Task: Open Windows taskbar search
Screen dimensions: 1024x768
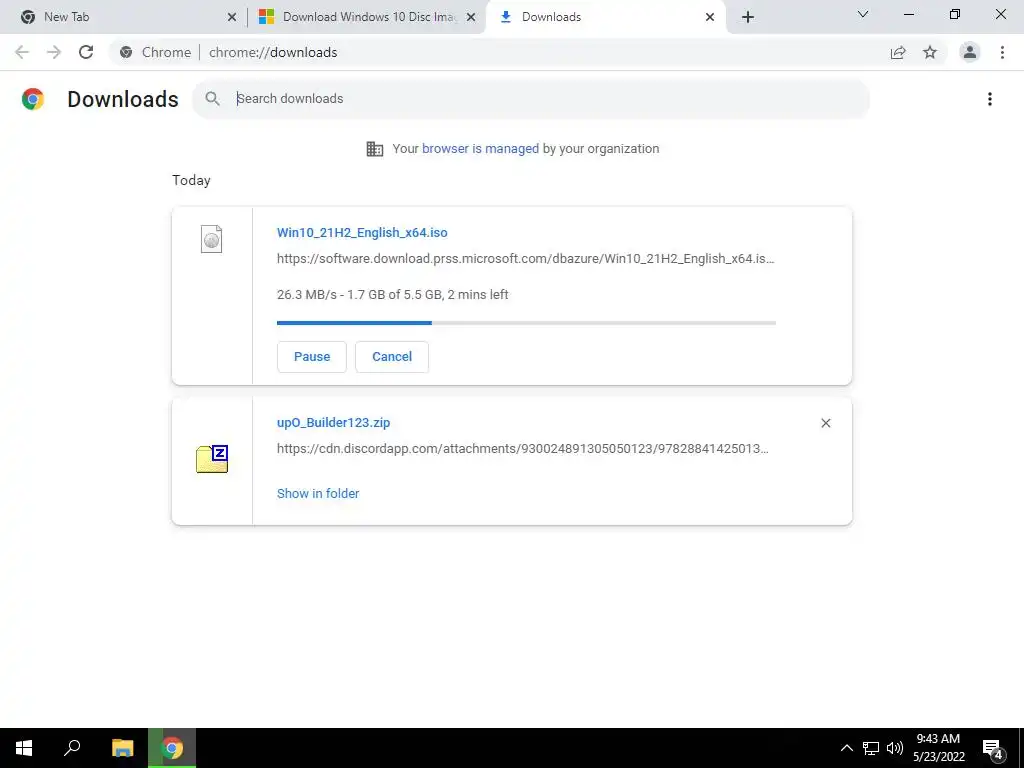Action: click(x=72, y=748)
